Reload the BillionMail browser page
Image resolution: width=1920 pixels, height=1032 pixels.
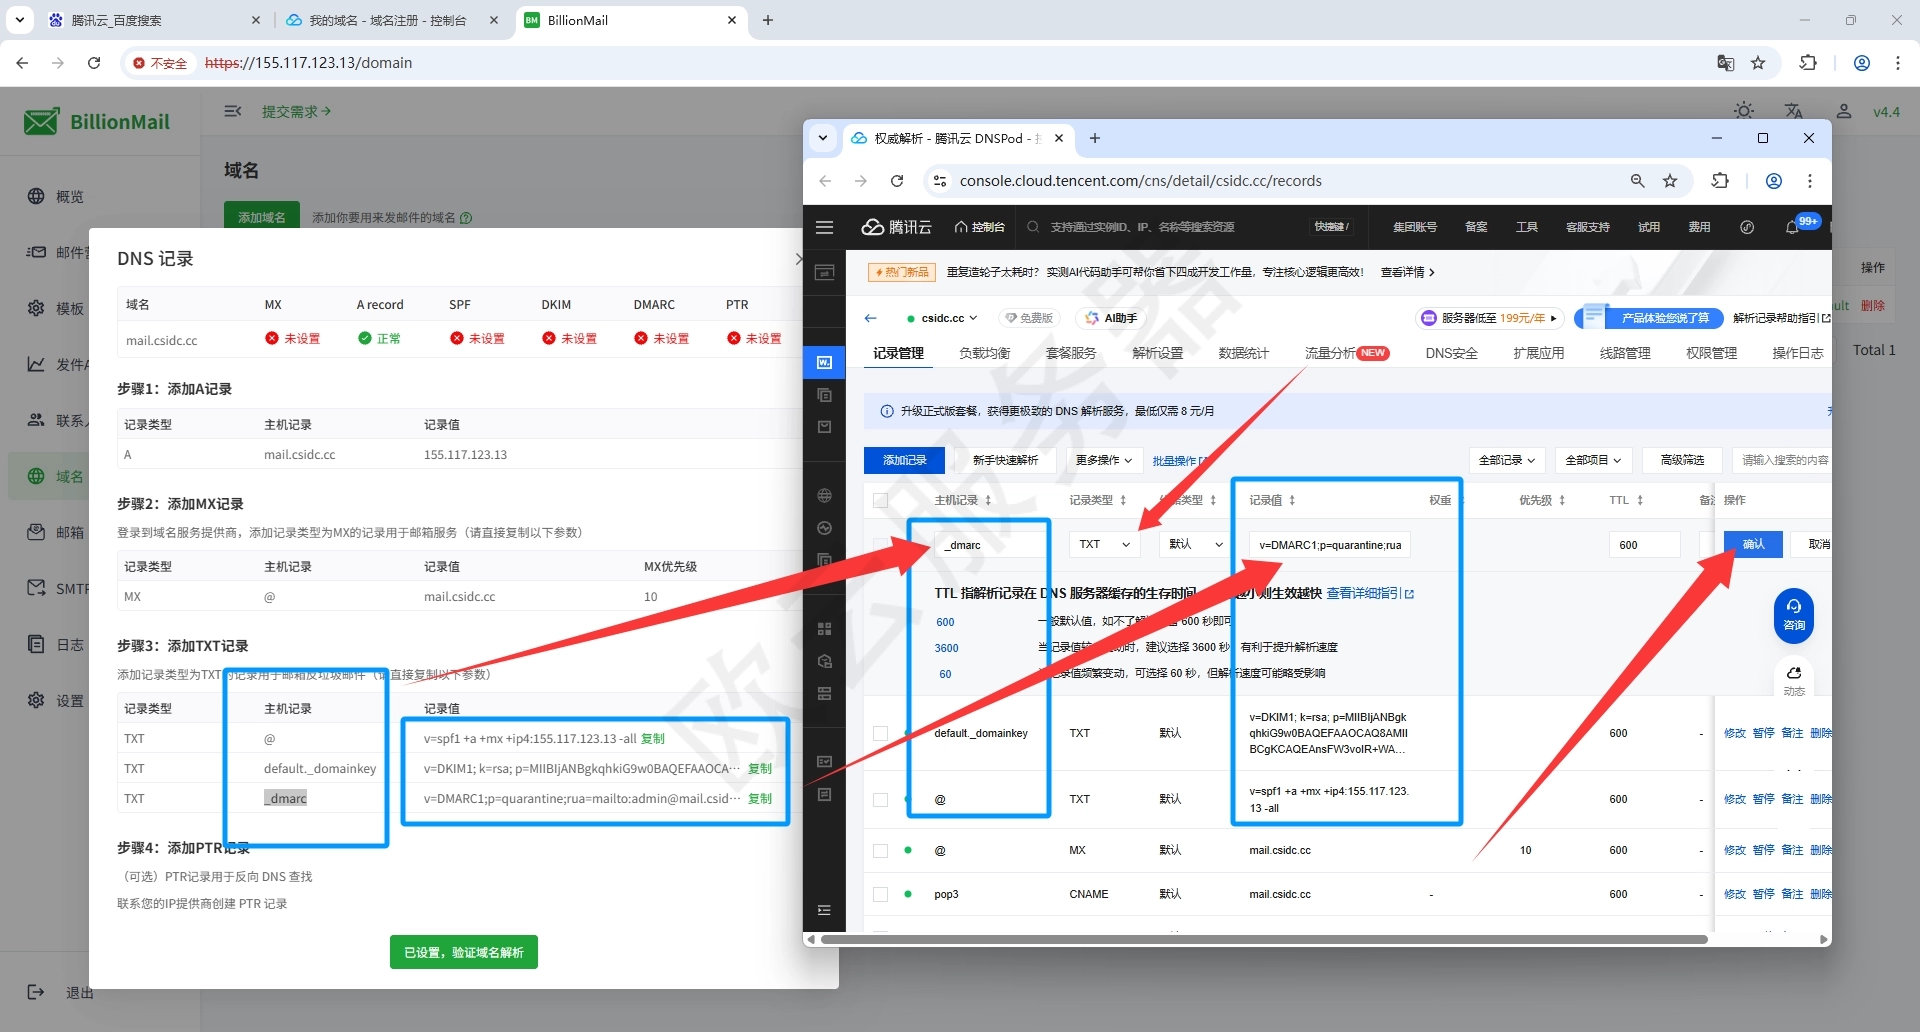point(94,63)
